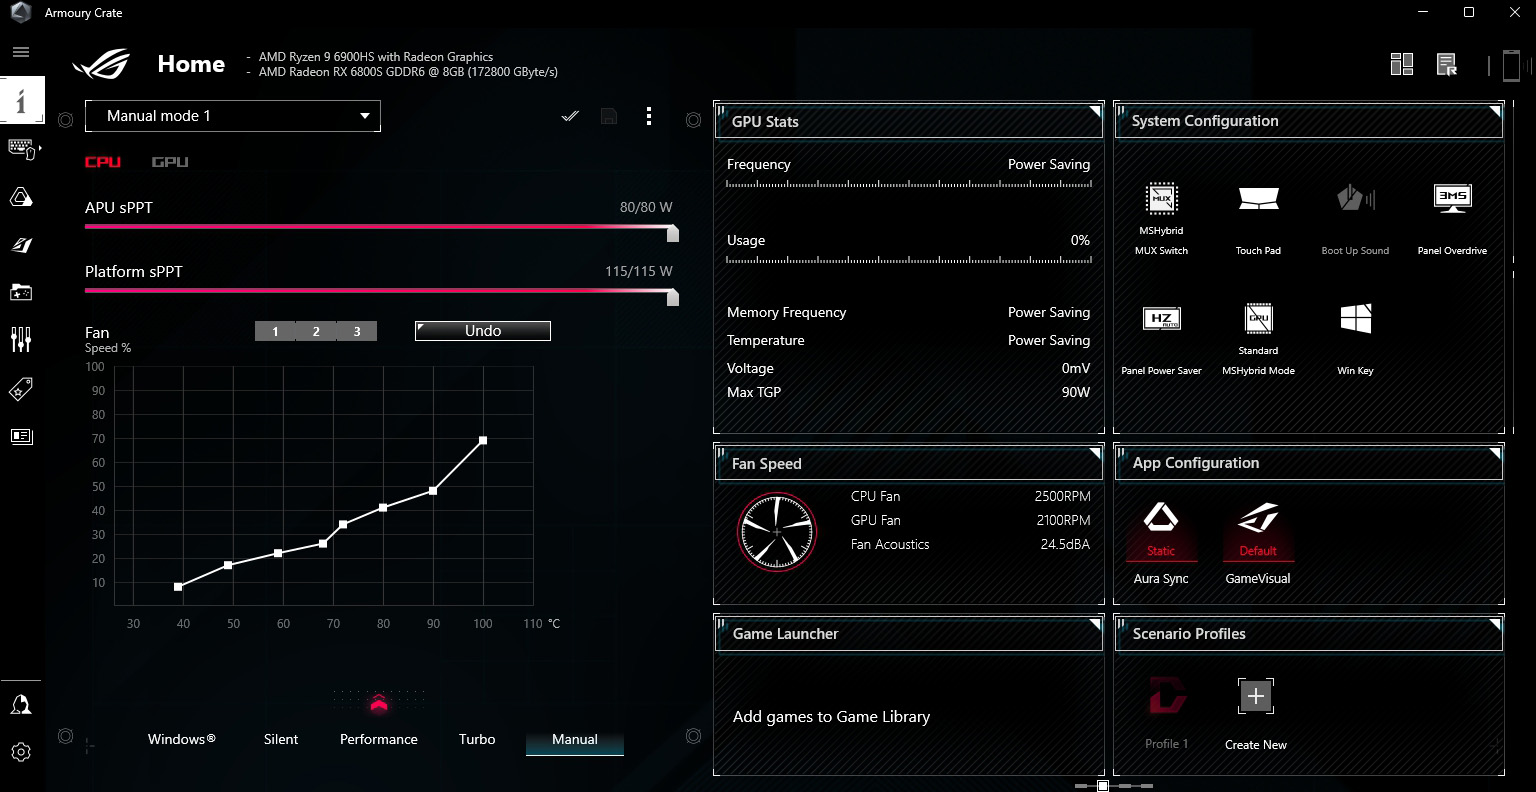Open the Manual mode 1 dropdown
The height and width of the screenshot is (792, 1536).
(233, 116)
